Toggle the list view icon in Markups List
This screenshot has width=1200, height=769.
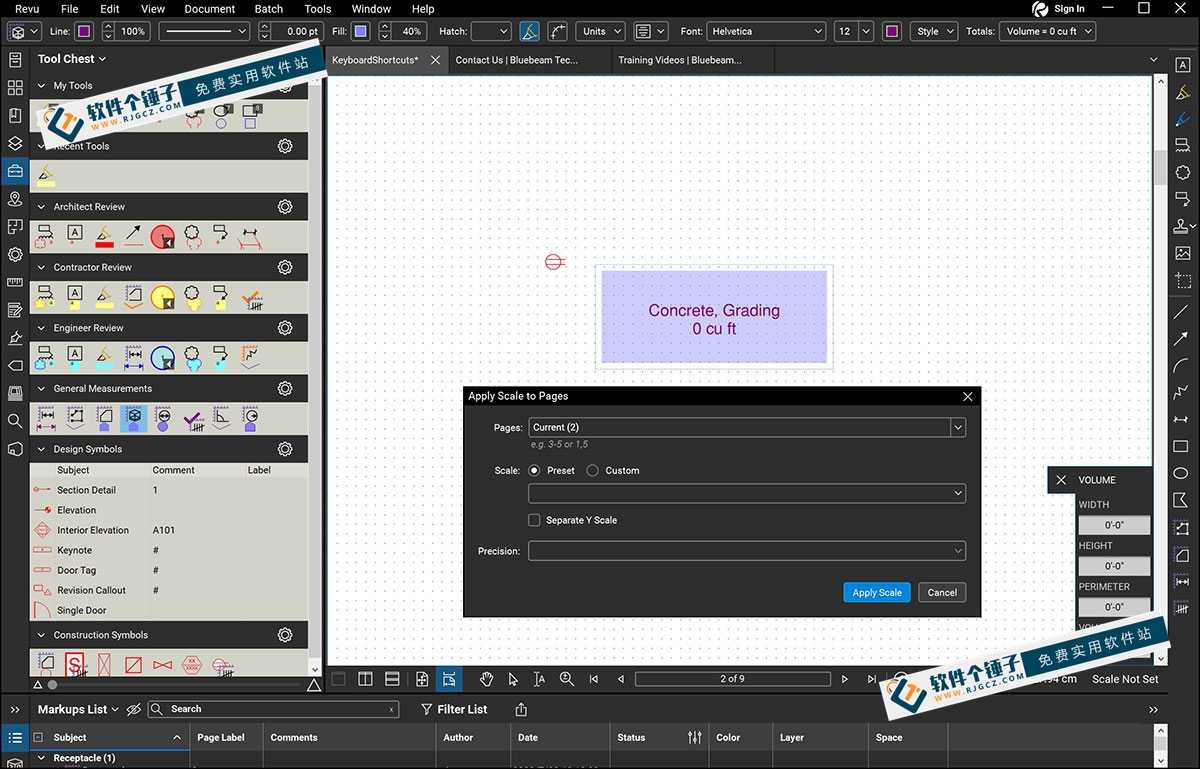[15, 738]
